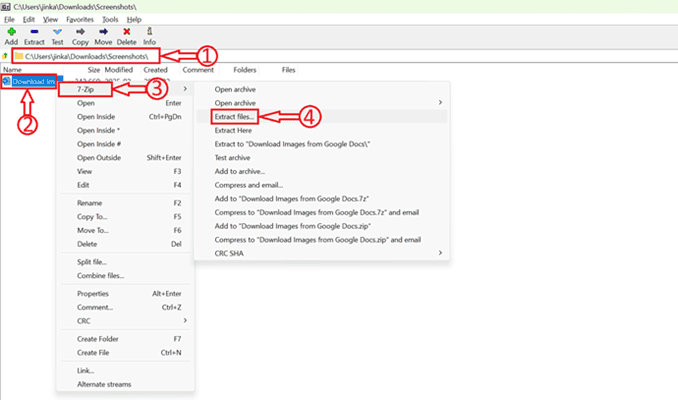
Task: Open the View menu in the menu bar
Action: tap(50, 19)
